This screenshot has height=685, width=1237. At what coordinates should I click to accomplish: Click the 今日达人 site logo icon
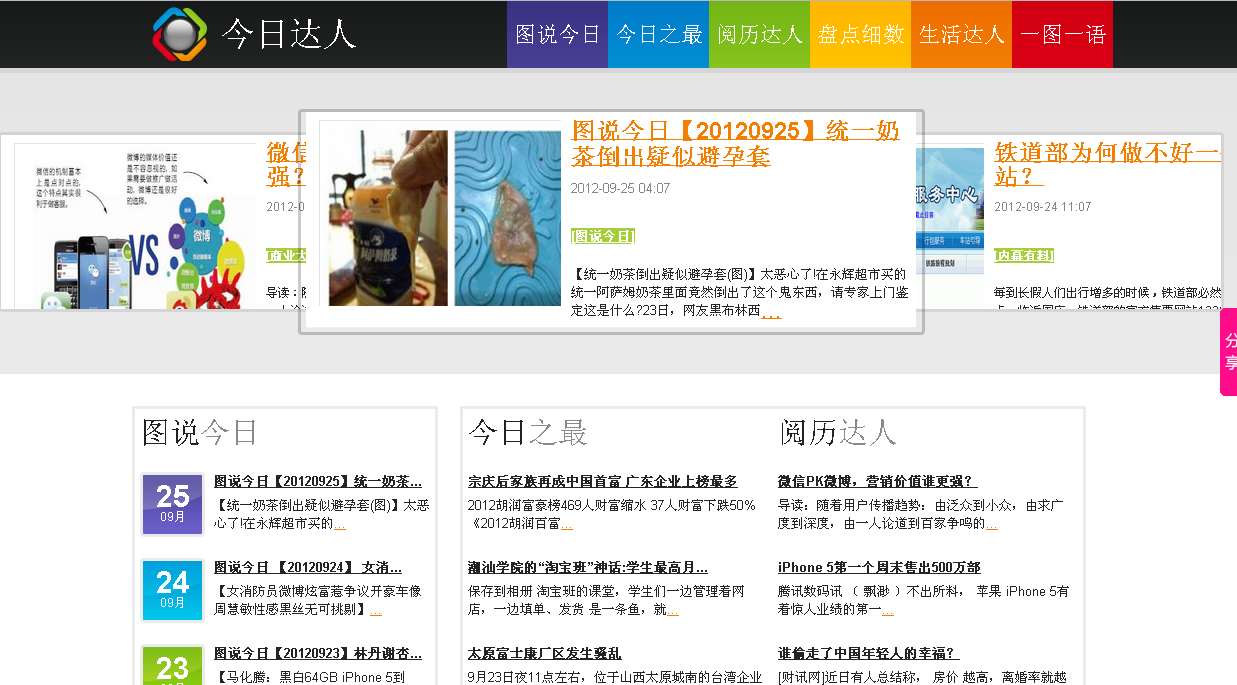click(180, 34)
